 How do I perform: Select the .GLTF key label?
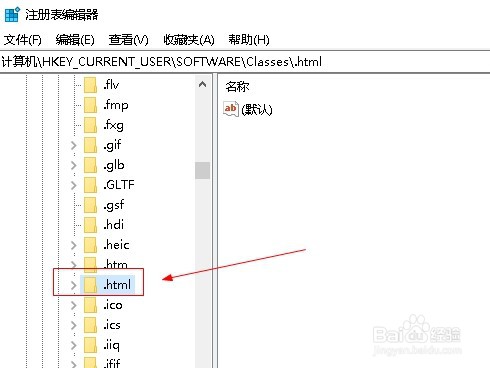pyautogui.click(x=119, y=185)
